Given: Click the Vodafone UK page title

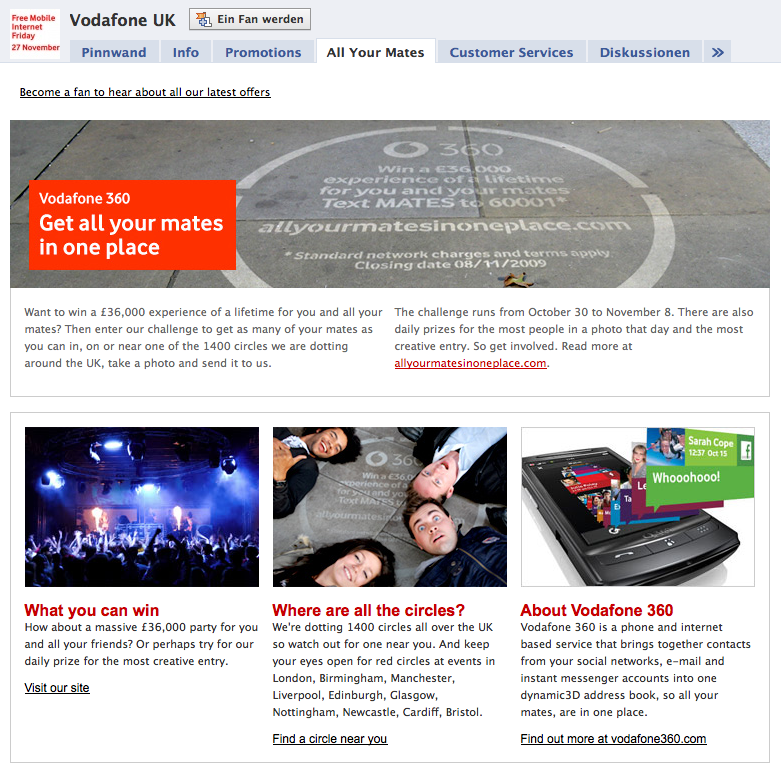Looking at the screenshot, I should pyautogui.click(x=123, y=20).
